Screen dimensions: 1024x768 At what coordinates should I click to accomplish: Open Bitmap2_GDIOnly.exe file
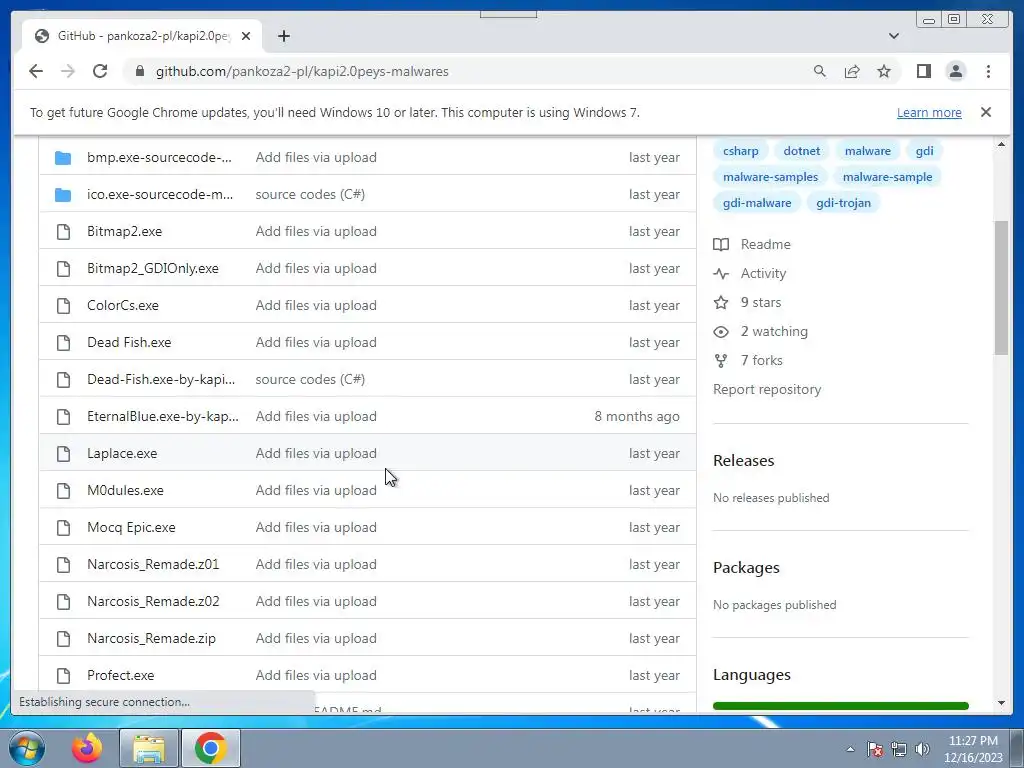[153, 268]
